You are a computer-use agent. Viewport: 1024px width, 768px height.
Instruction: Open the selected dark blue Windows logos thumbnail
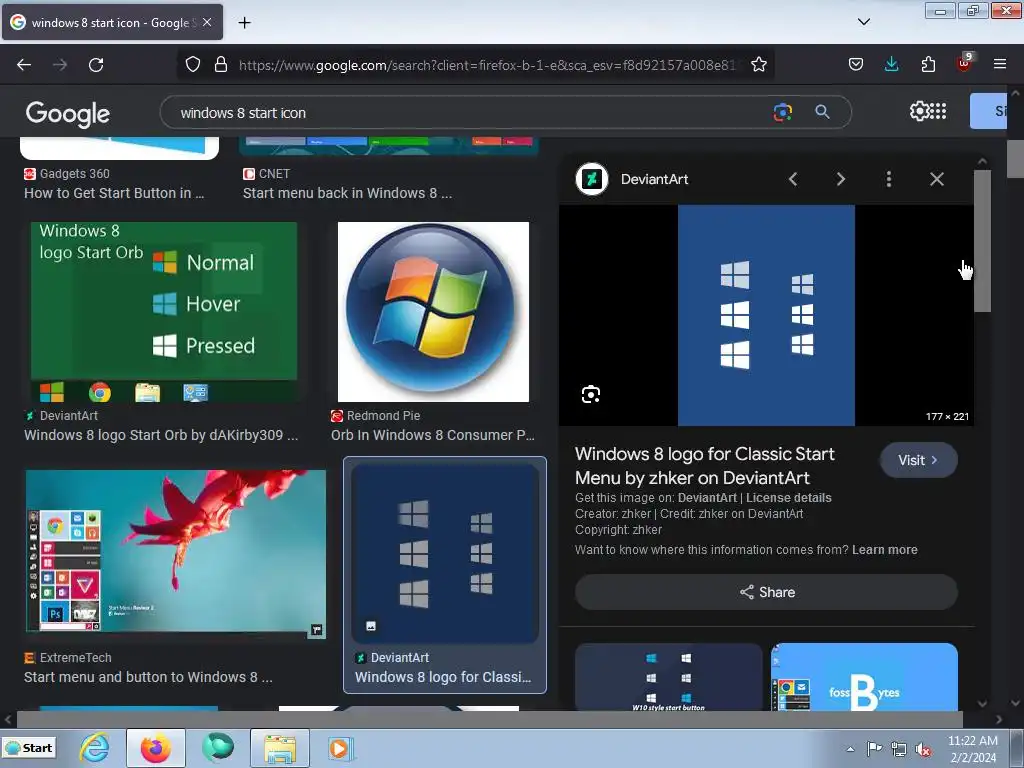click(x=445, y=554)
